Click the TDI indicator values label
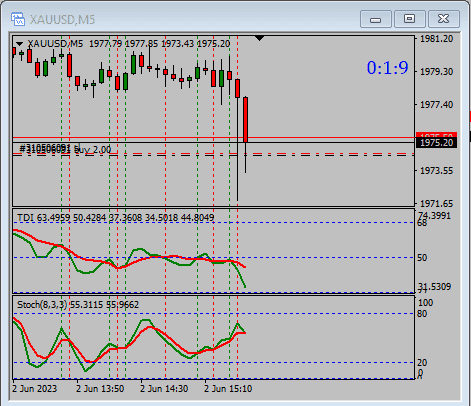471x406 pixels. 116,218
